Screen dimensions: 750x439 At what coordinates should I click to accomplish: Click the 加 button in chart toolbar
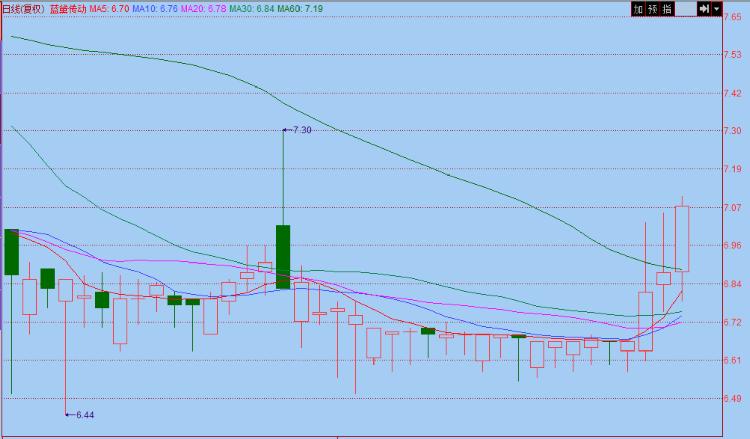638,9
